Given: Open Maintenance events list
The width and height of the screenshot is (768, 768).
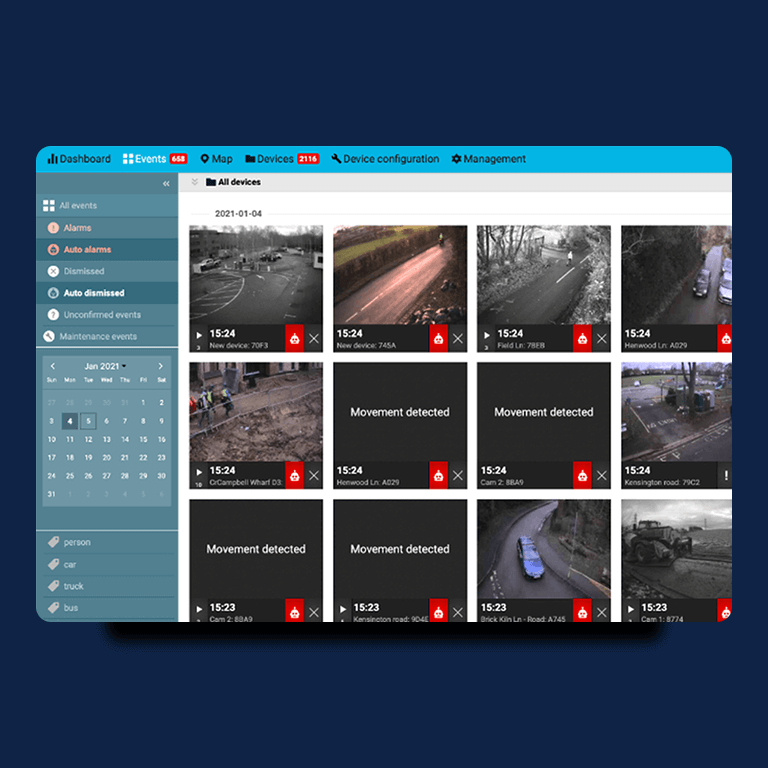Looking at the screenshot, I should 98,337.
